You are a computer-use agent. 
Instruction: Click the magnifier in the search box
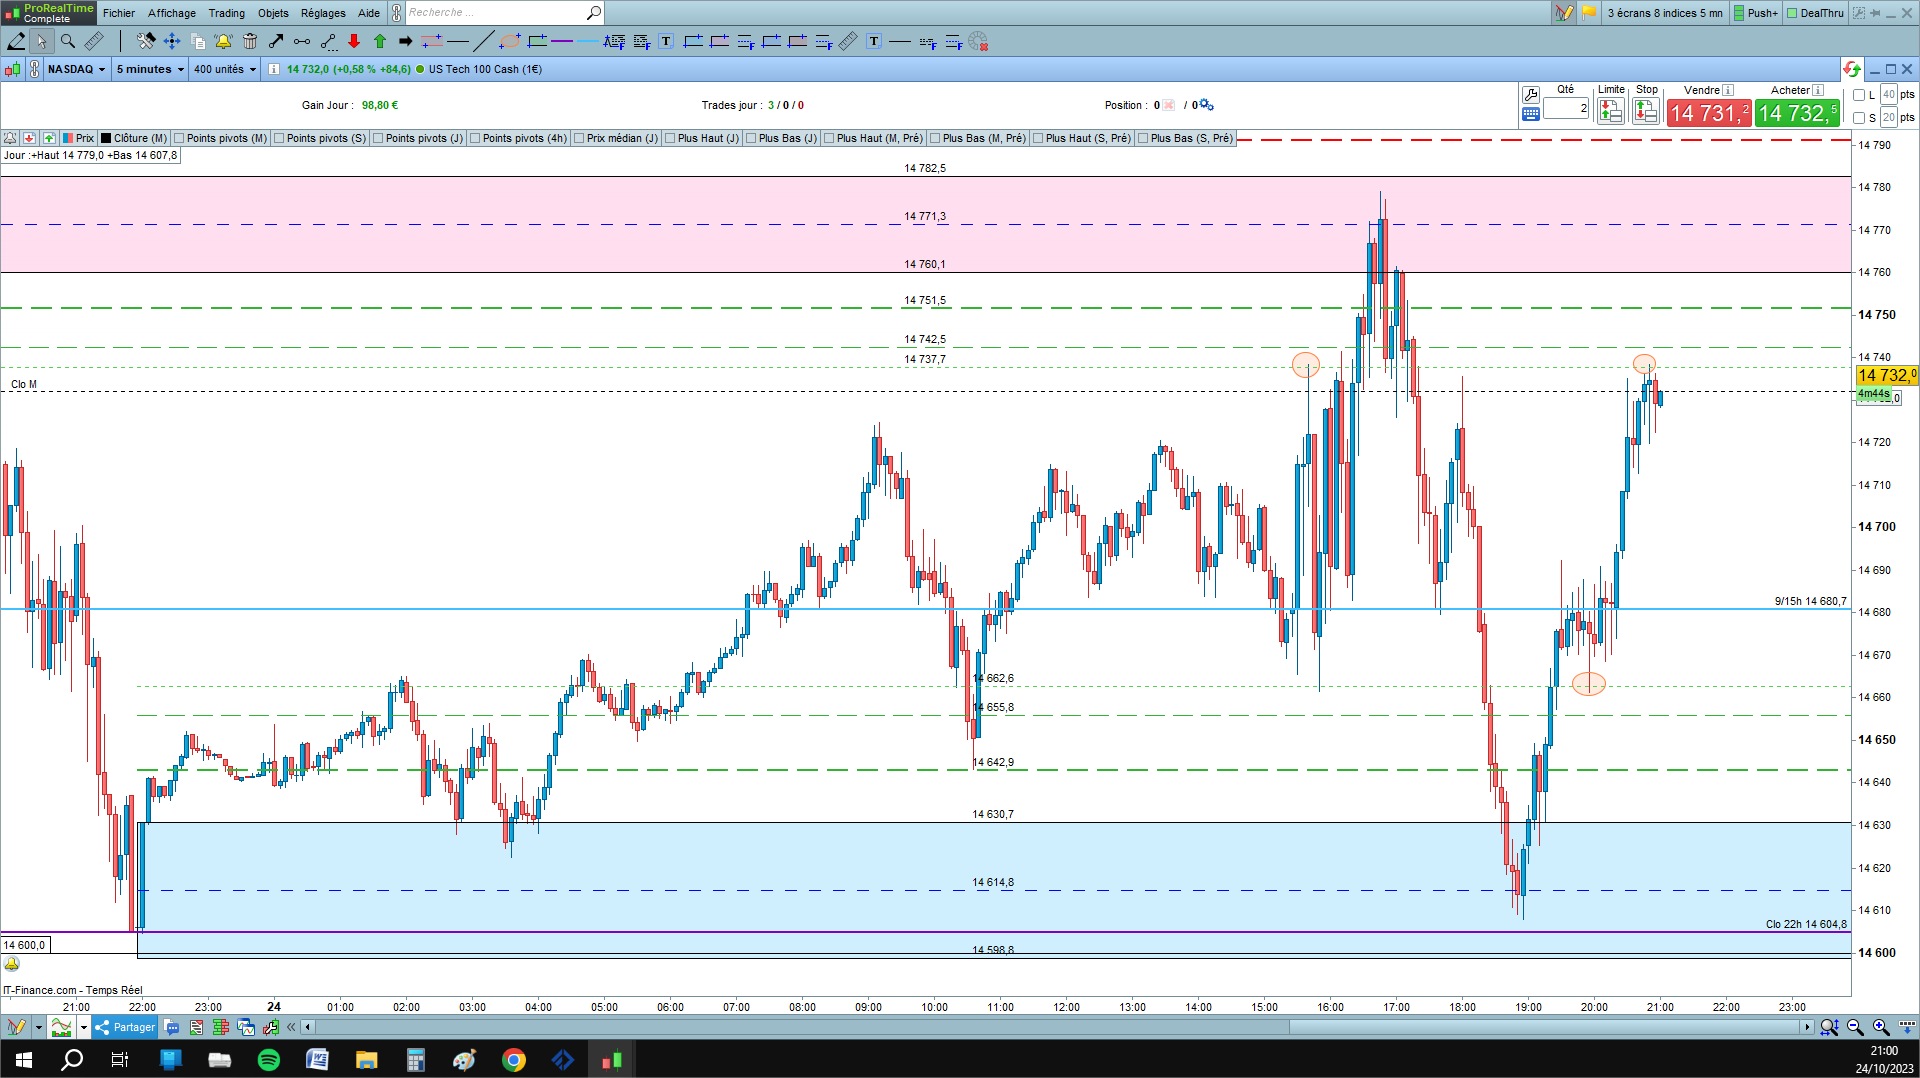593,13
